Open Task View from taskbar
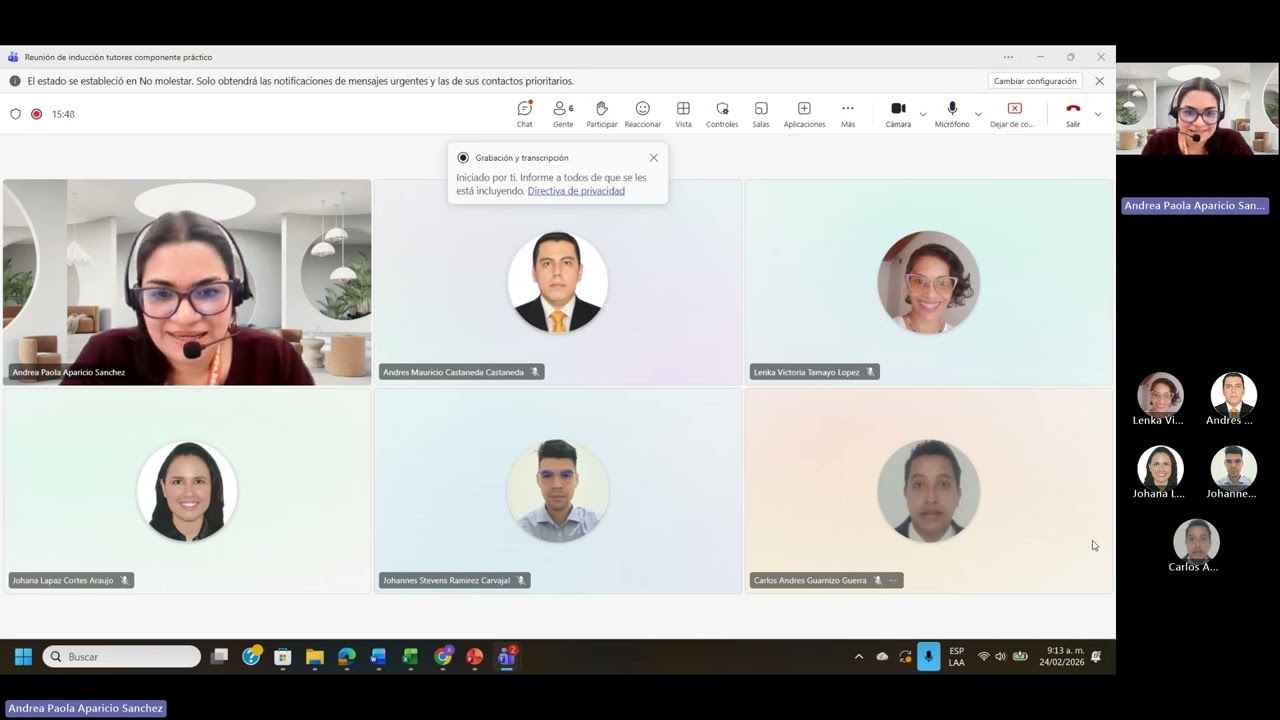Viewport: 1280px width, 720px height. click(220, 657)
